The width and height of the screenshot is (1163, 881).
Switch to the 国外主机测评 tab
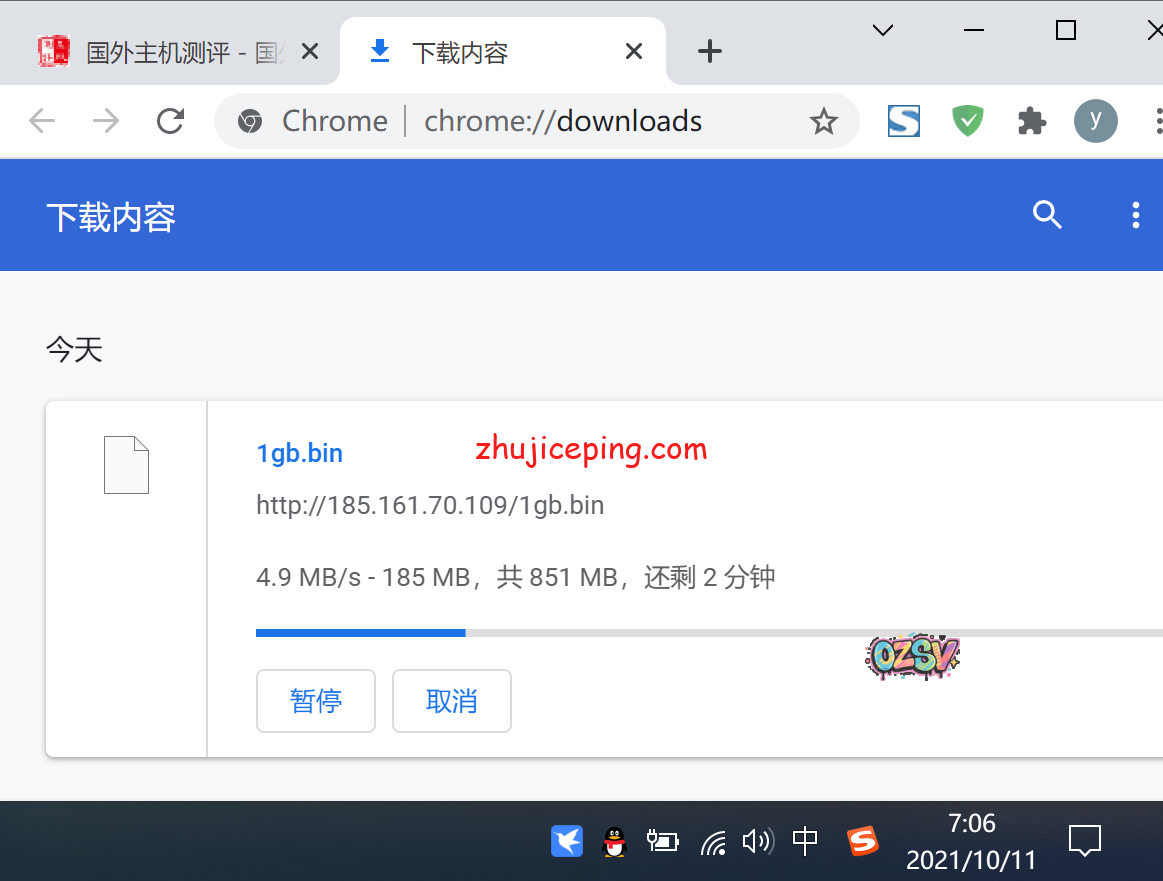[x=170, y=52]
